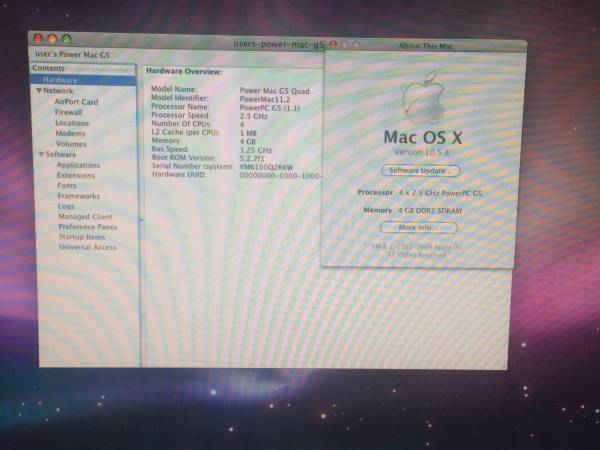600x450 pixels.
Task: Click the Apple logo in About This Mac
Action: click(423, 98)
